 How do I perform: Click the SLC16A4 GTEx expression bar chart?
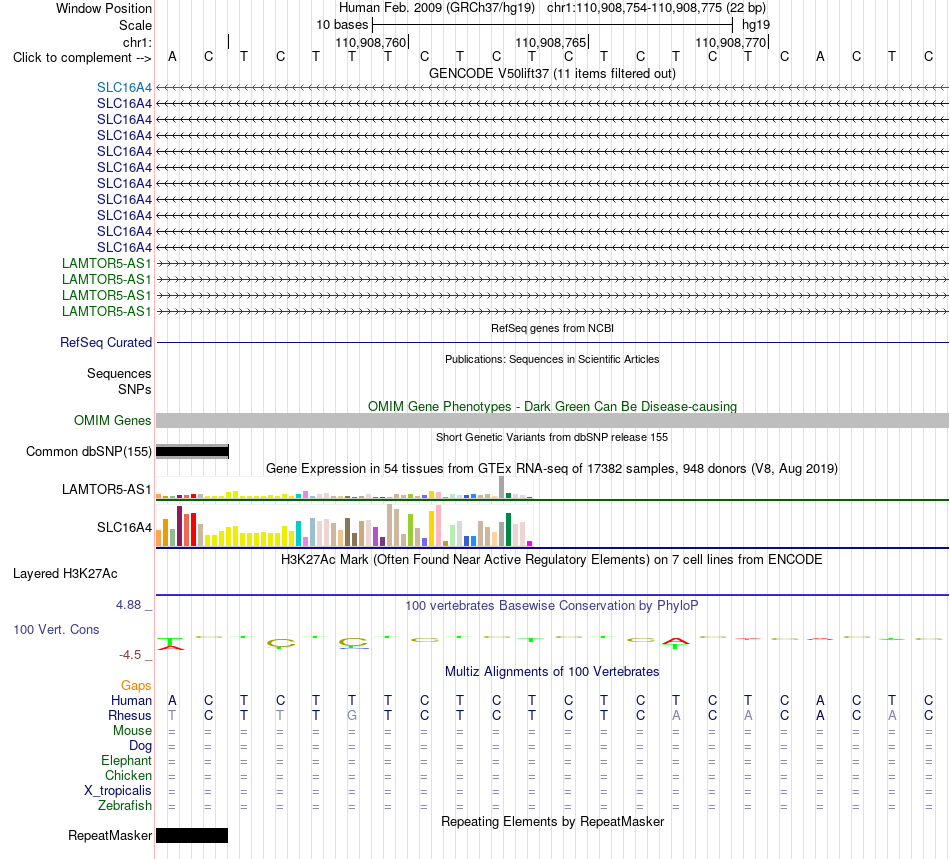pos(344,526)
